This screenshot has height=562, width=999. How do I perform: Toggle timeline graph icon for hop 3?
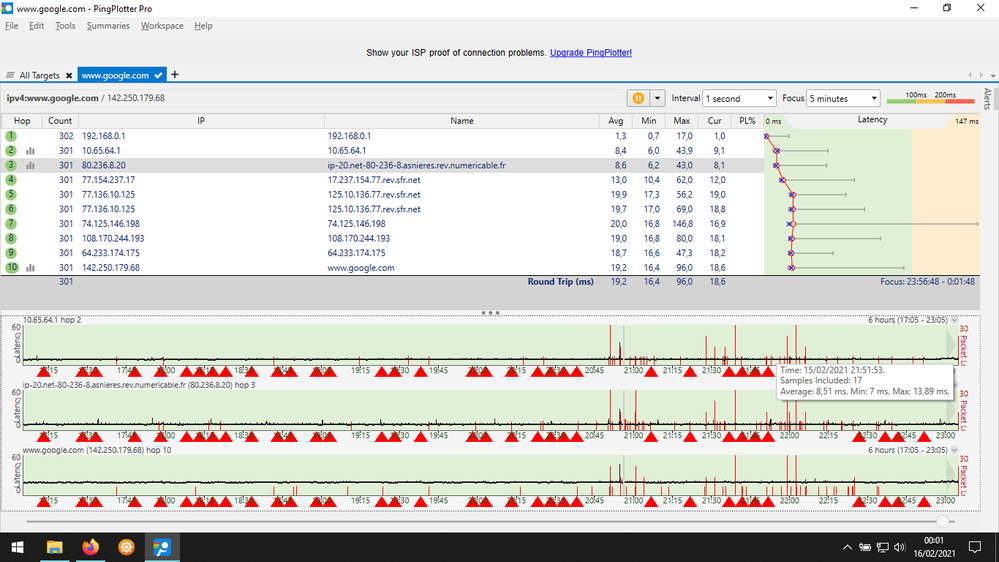tap(30, 166)
